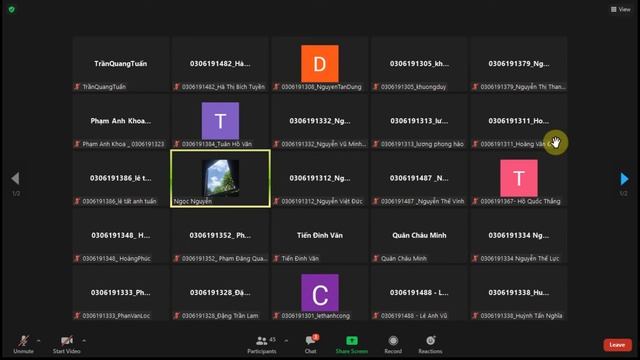The image size is (640, 360).
Task: Click muted mic icon beside Quân Châu Minh label
Action: [x=376, y=258]
